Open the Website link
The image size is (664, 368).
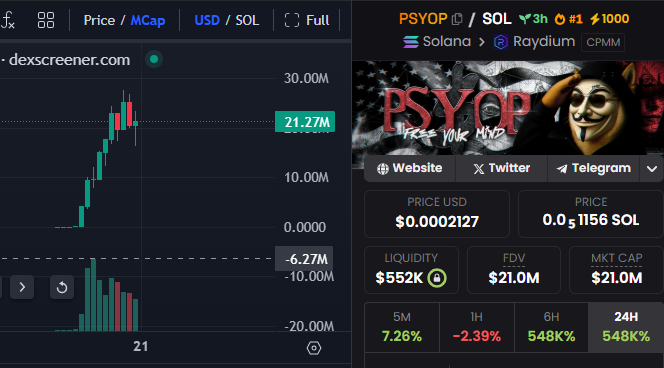409,169
